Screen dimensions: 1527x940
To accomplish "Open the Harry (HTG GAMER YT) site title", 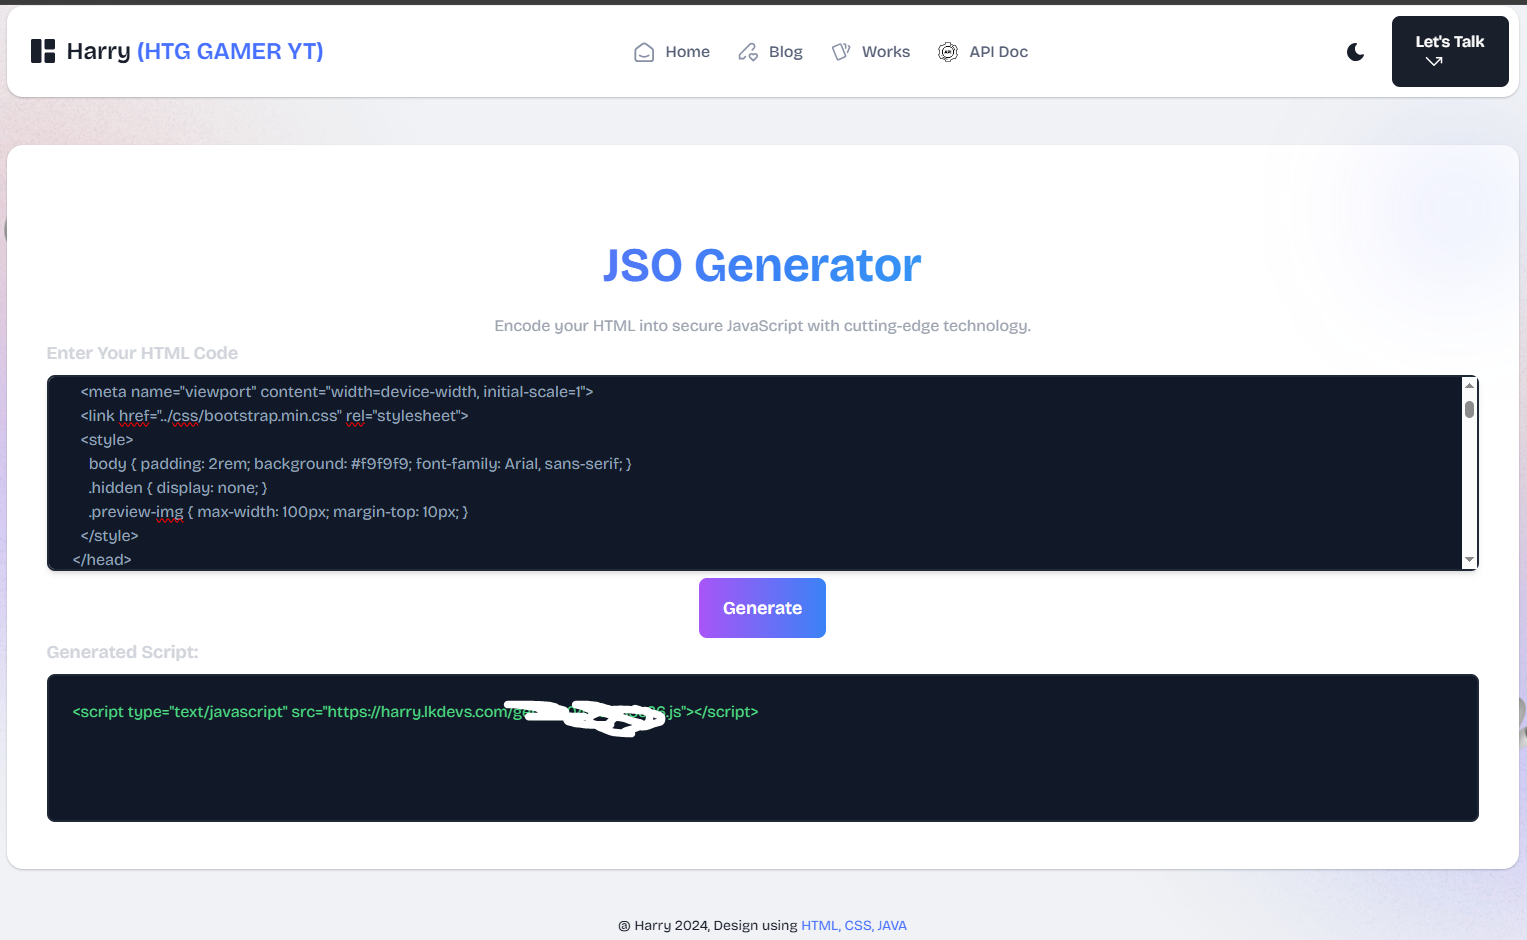I will point(195,51).
